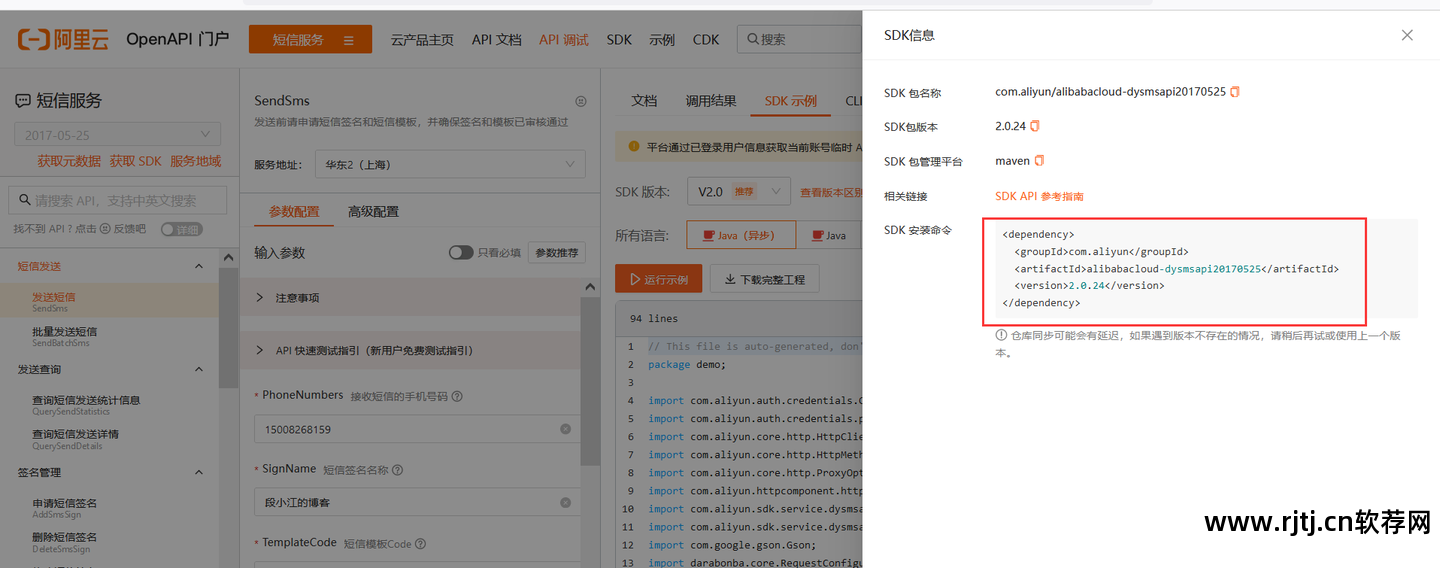Click the 获取元数据 link

69,161
